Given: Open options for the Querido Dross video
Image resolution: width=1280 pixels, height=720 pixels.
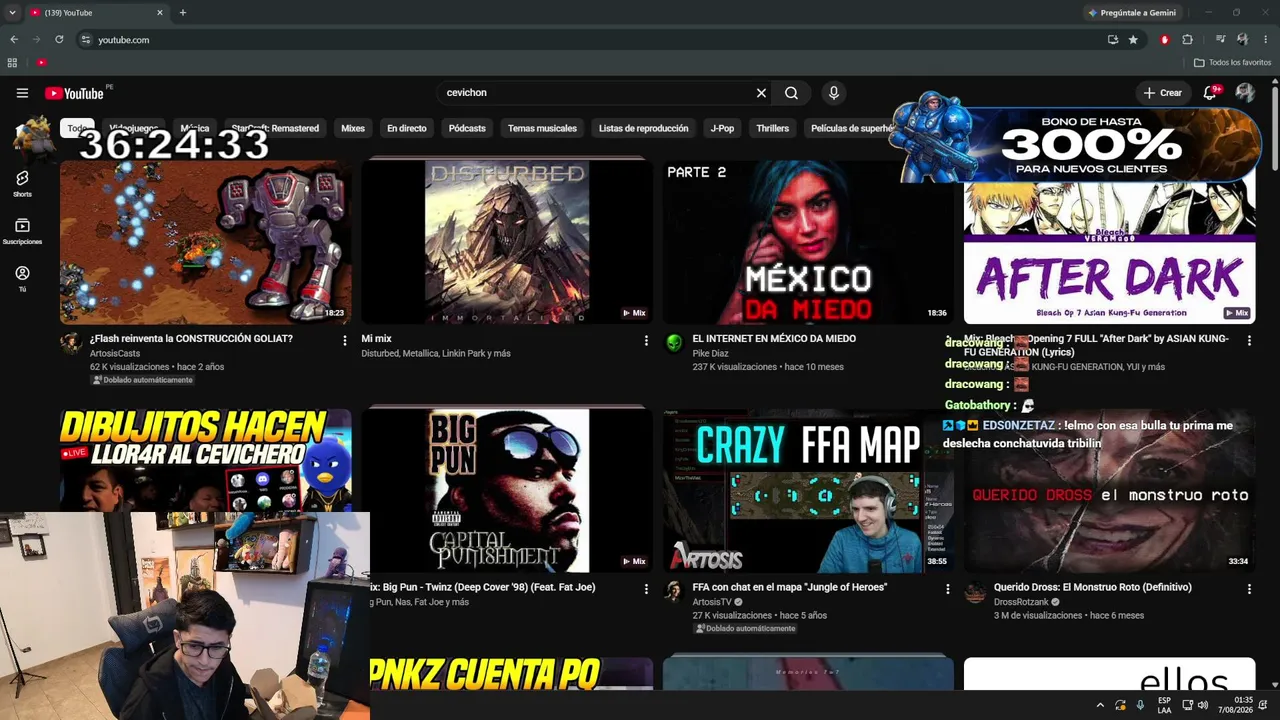Looking at the screenshot, I should pyautogui.click(x=1249, y=589).
